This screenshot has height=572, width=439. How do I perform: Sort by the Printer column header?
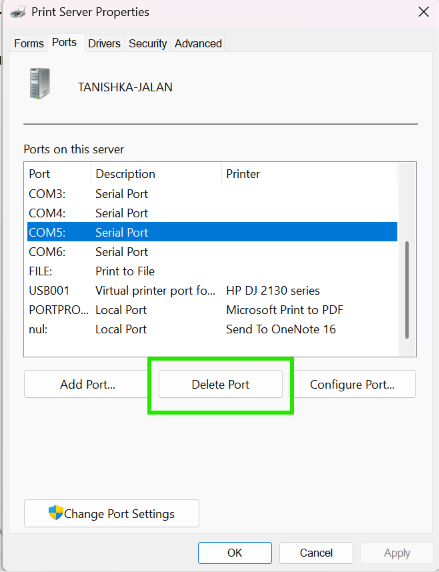pos(309,174)
